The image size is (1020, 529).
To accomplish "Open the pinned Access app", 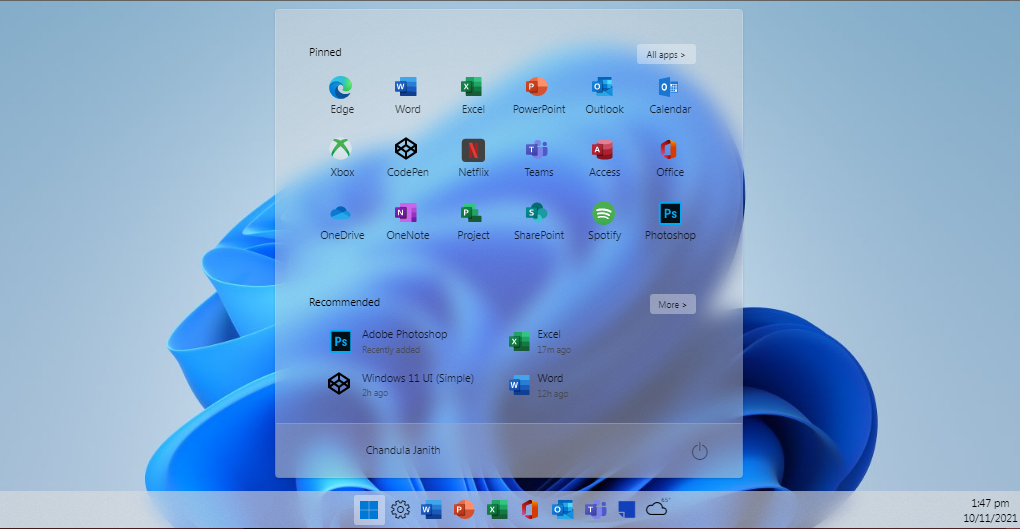I will click(604, 152).
